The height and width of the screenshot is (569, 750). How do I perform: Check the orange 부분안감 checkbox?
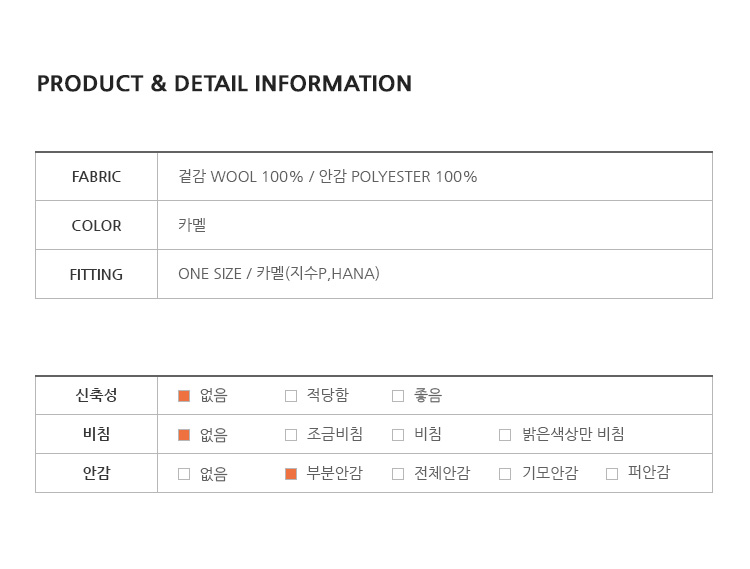291,474
